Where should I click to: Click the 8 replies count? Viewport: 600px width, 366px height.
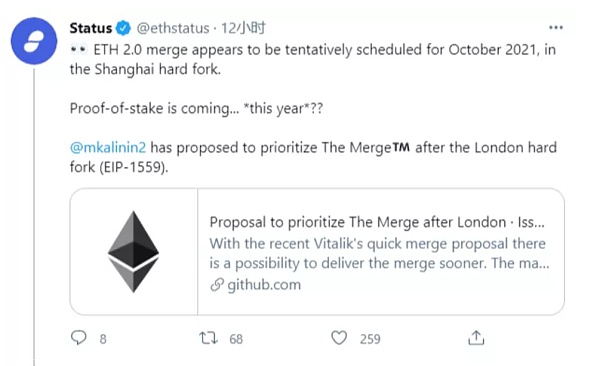pyautogui.click(x=103, y=339)
